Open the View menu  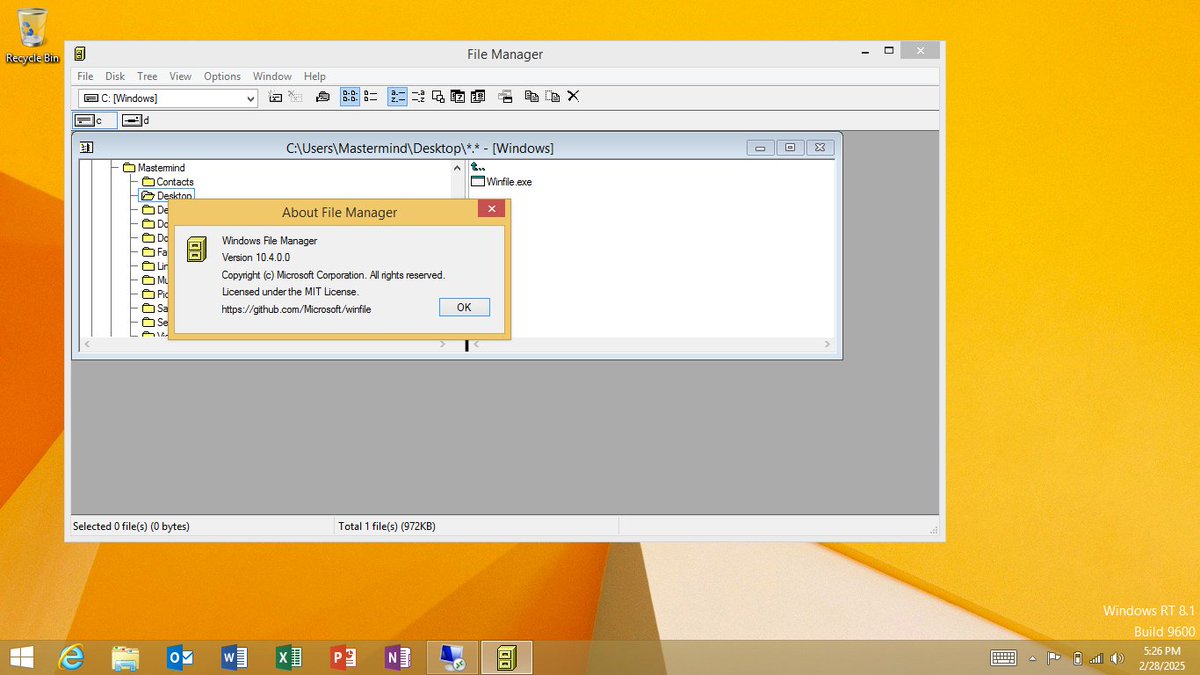point(180,76)
